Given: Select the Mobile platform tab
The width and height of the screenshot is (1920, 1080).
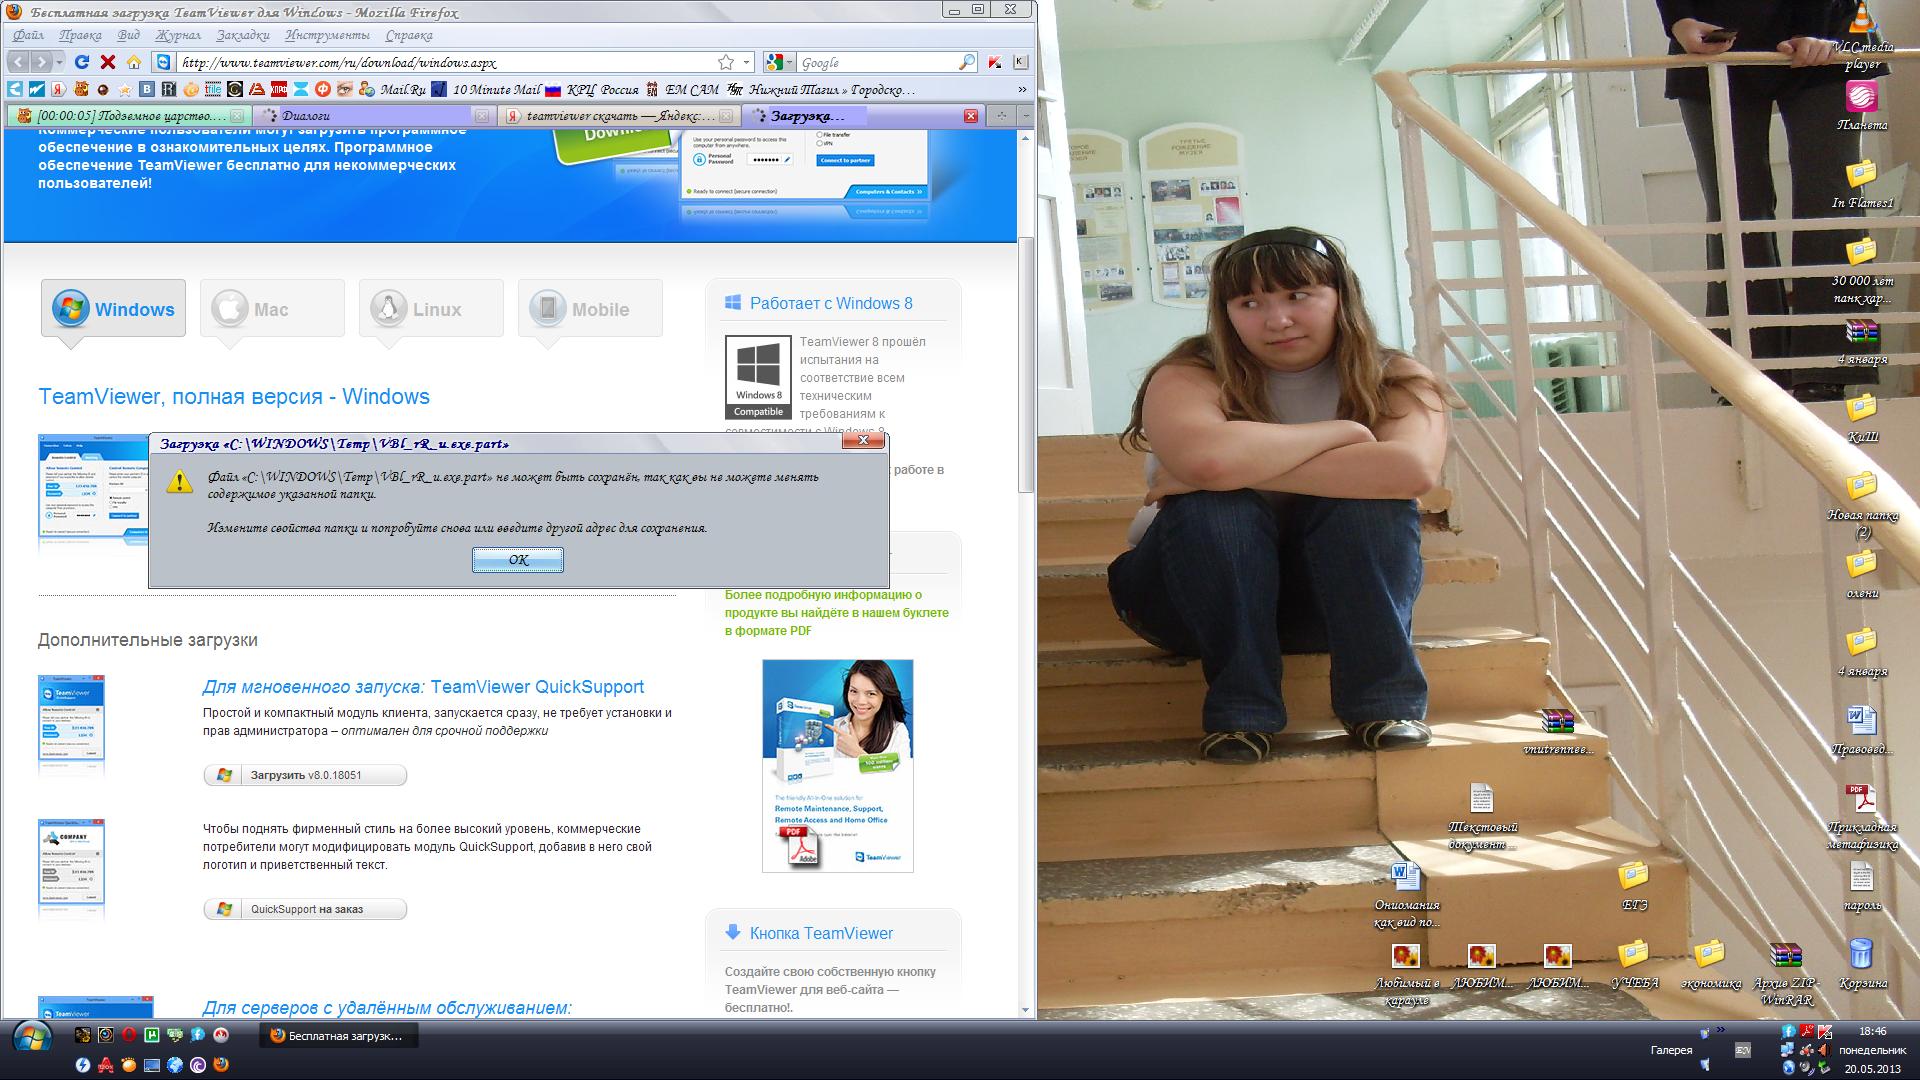Looking at the screenshot, I should click(x=590, y=309).
